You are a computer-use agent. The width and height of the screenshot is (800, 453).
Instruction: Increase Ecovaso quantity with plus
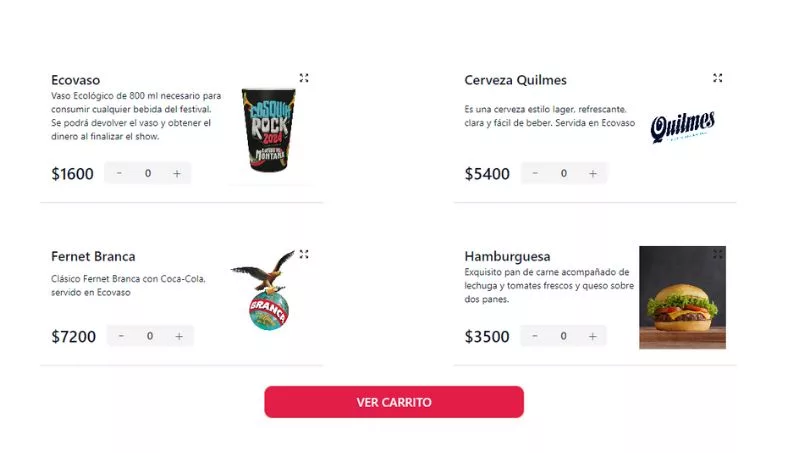click(177, 173)
